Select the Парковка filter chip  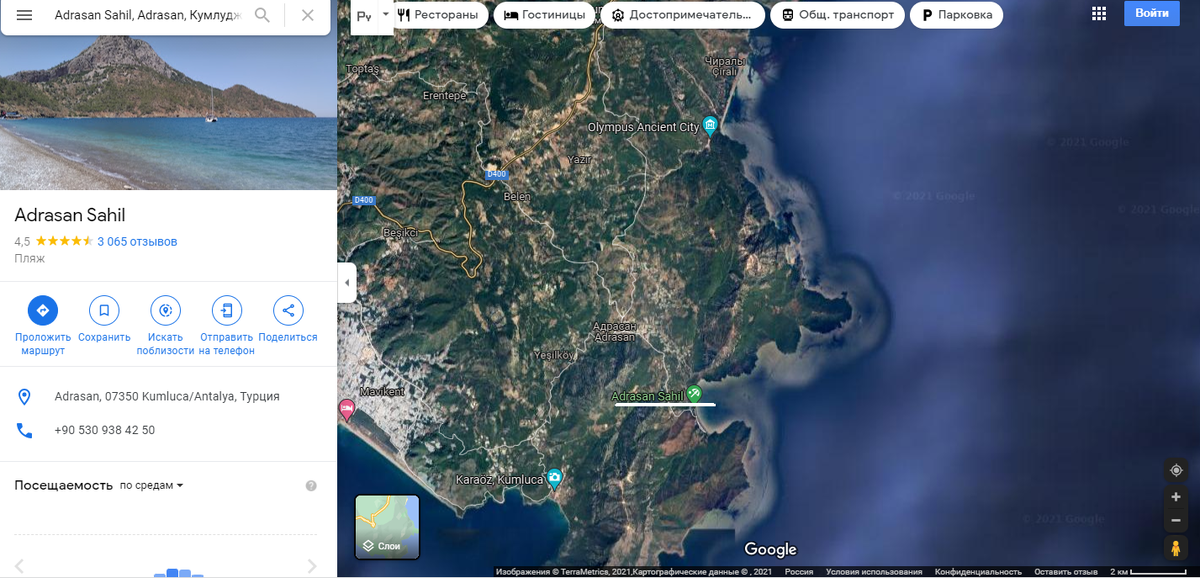coord(957,15)
